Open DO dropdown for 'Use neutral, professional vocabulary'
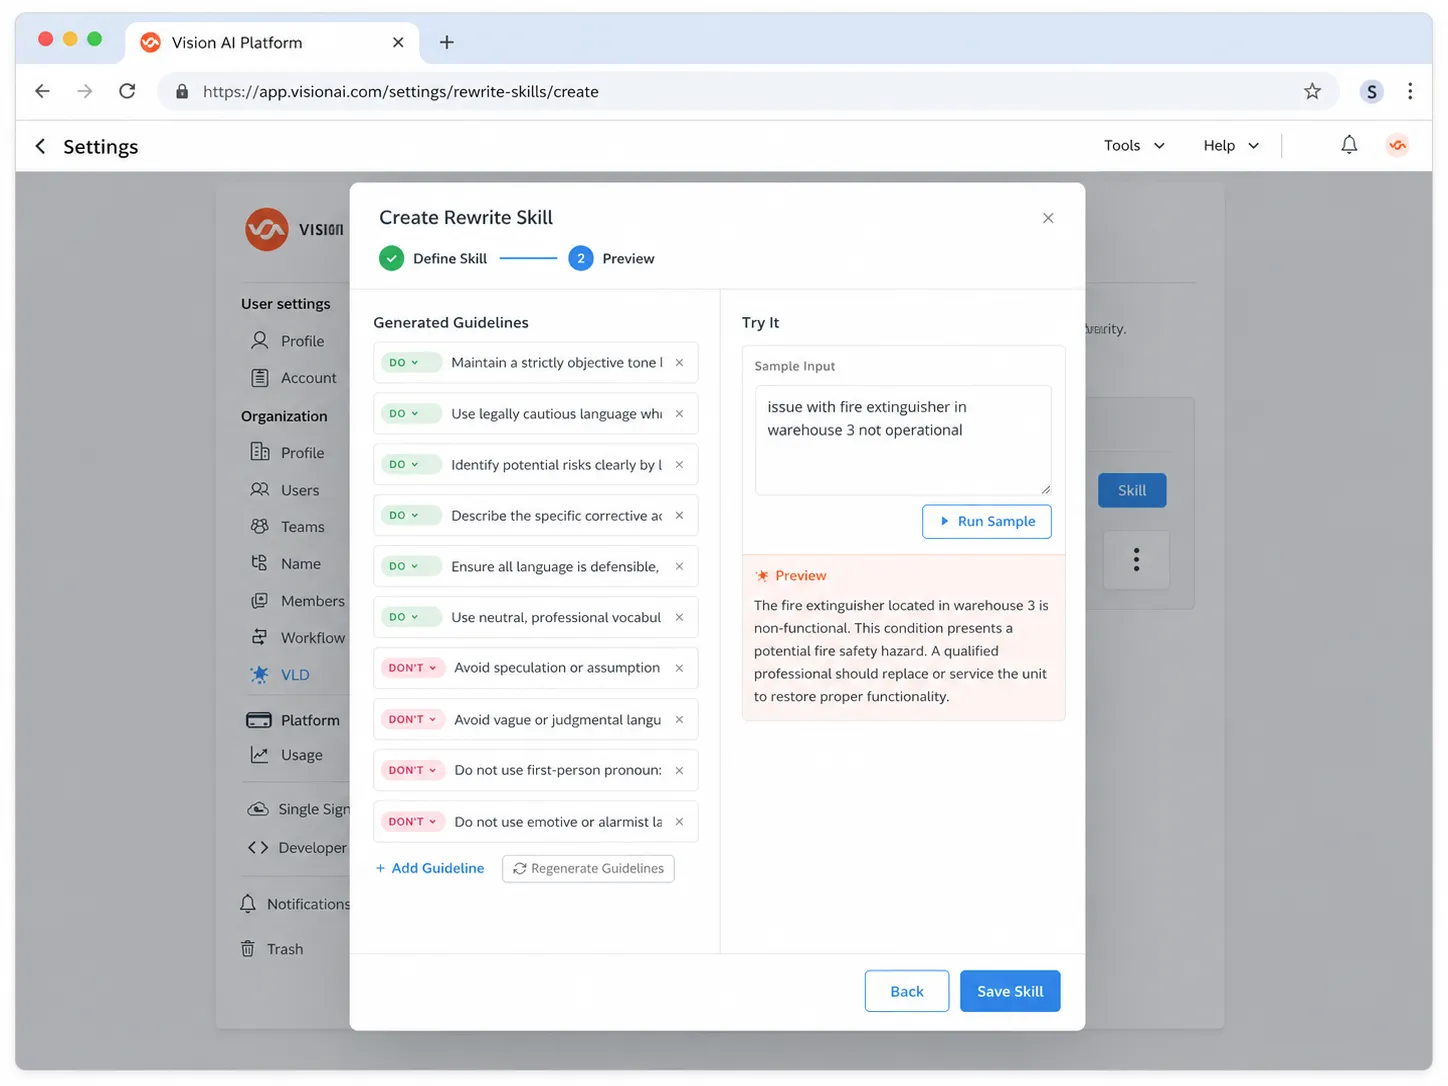1448x1086 pixels. coord(410,618)
